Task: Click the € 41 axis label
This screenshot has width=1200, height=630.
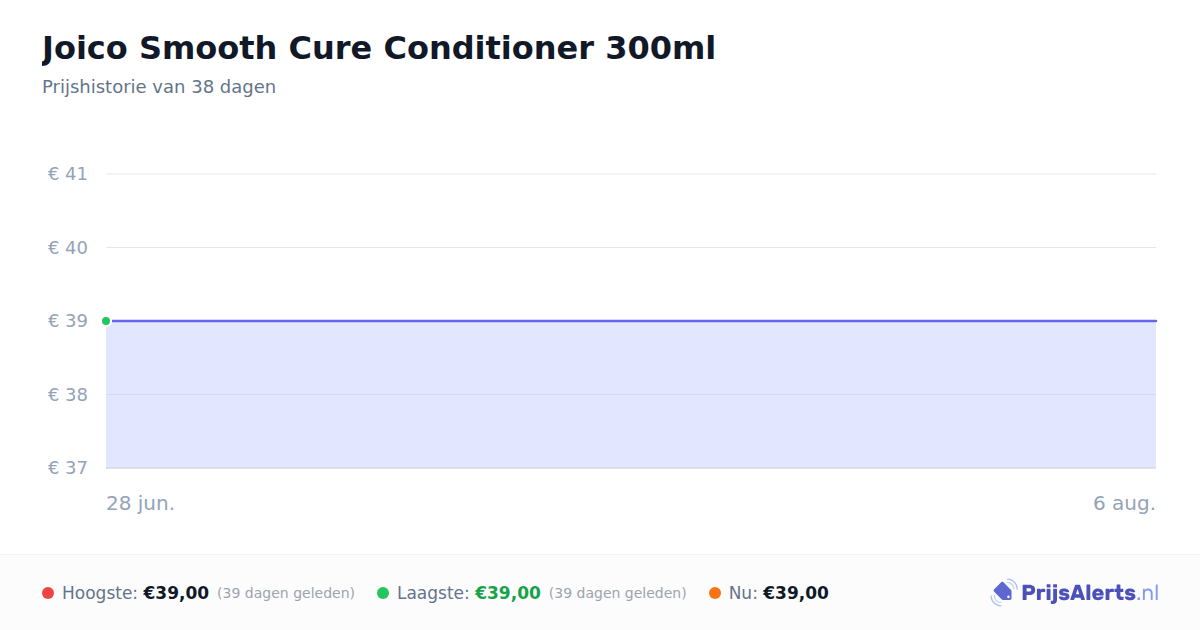Action: pos(68,174)
